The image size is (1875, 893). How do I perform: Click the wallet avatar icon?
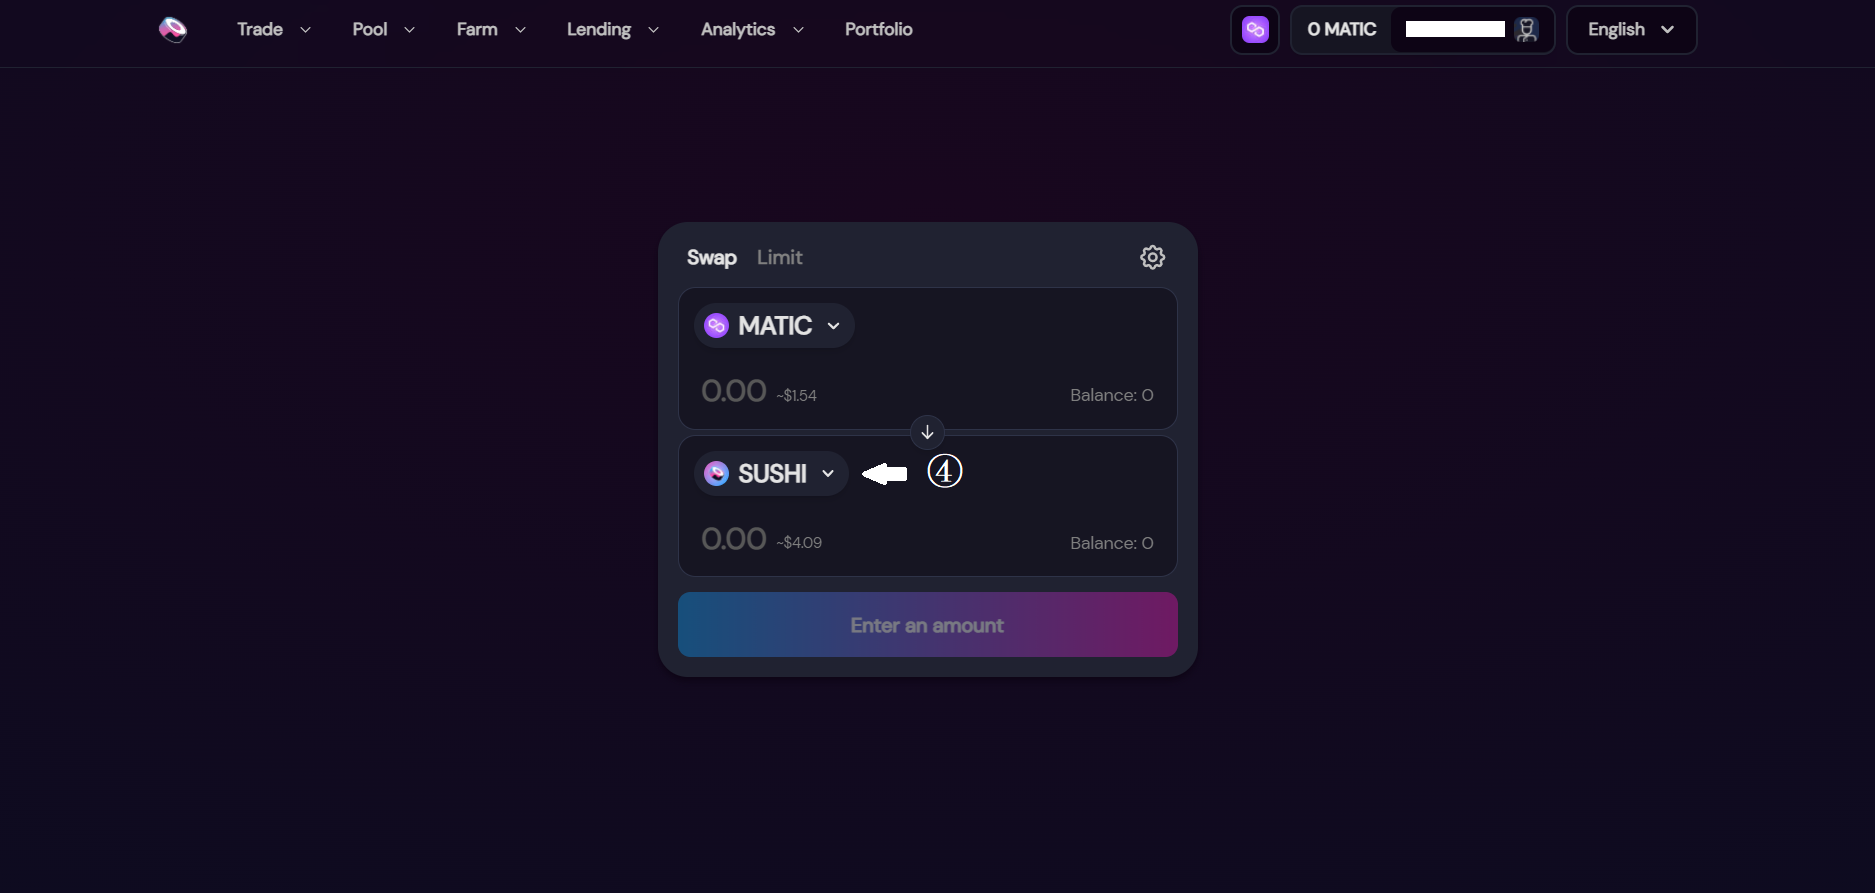[1526, 30]
